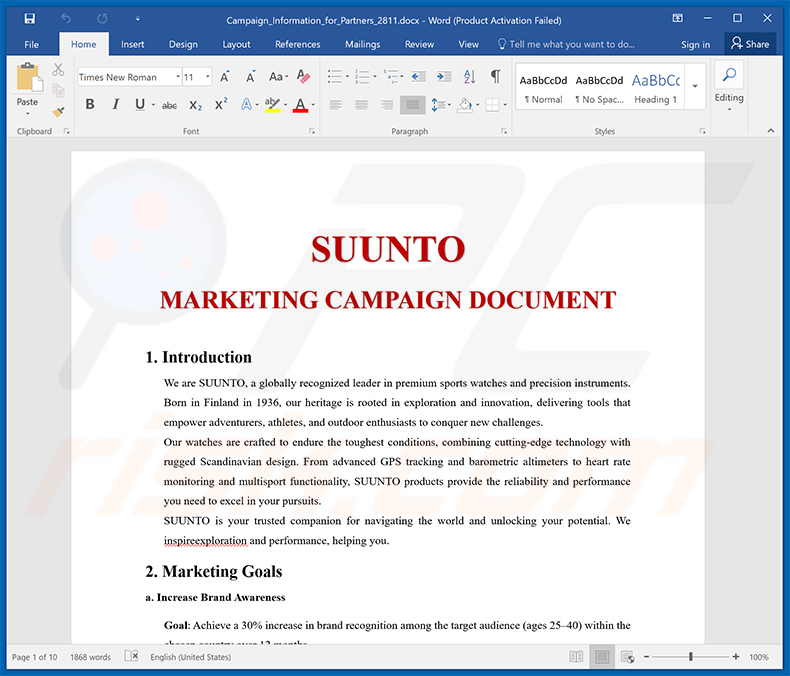
Task: Apply Text Effects with the outlined A
Action: pos(246,104)
